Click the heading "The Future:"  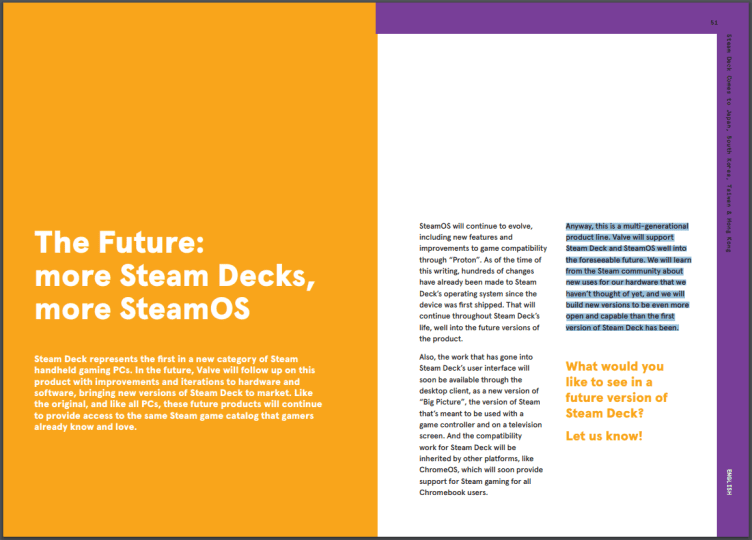(x=119, y=242)
